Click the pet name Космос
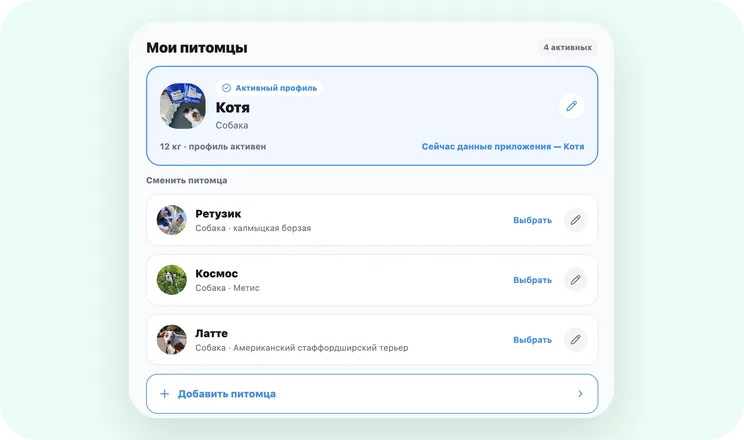The height and width of the screenshot is (440, 744). [x=216, y=274]
